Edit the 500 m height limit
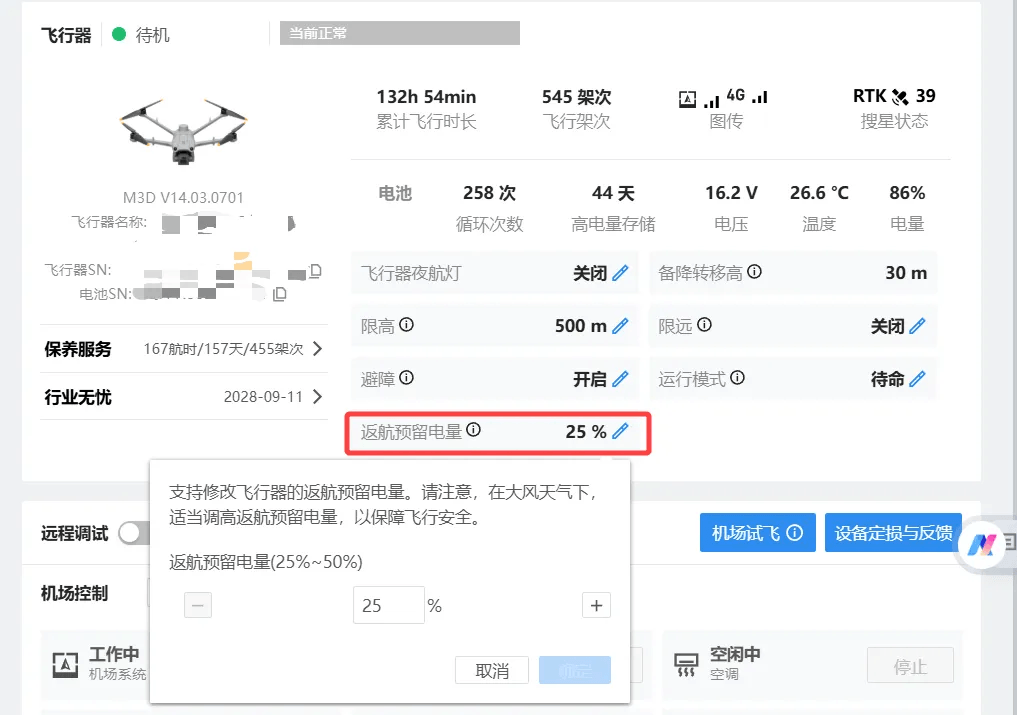This screenshot has width=1017, height=715. 620,326
